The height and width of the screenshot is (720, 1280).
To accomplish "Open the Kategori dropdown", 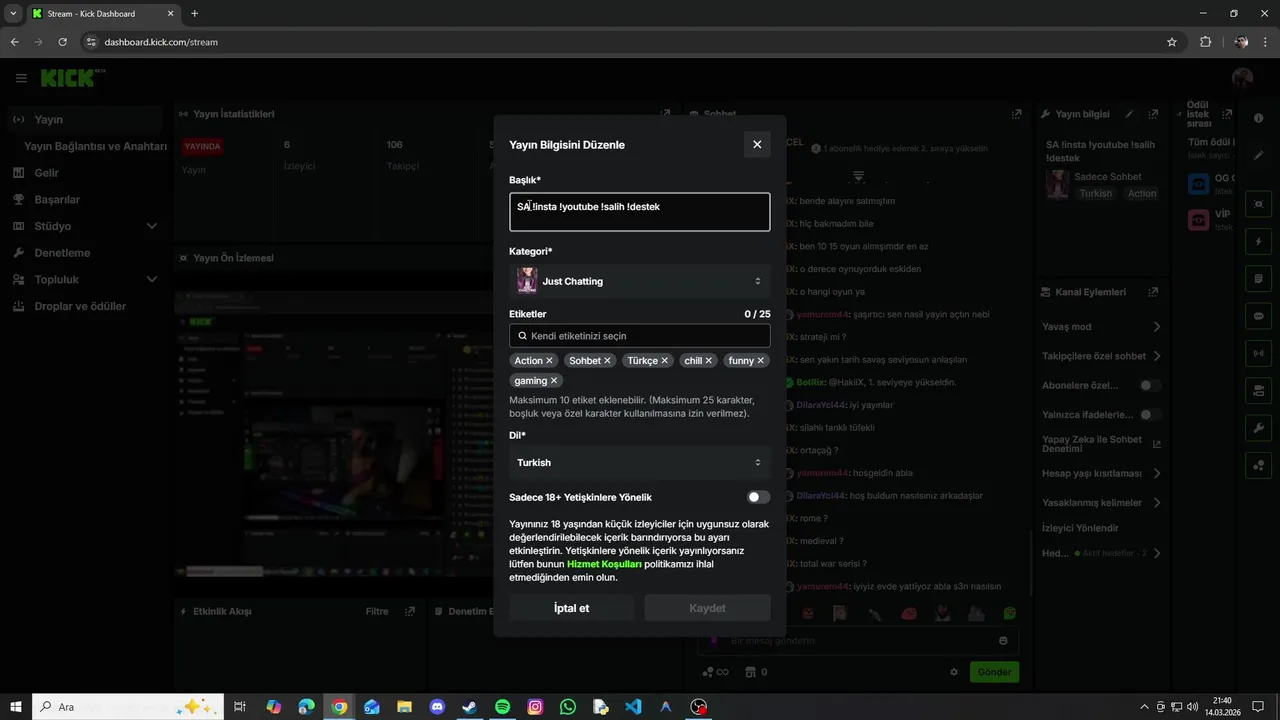I will [x=640, y=281].
